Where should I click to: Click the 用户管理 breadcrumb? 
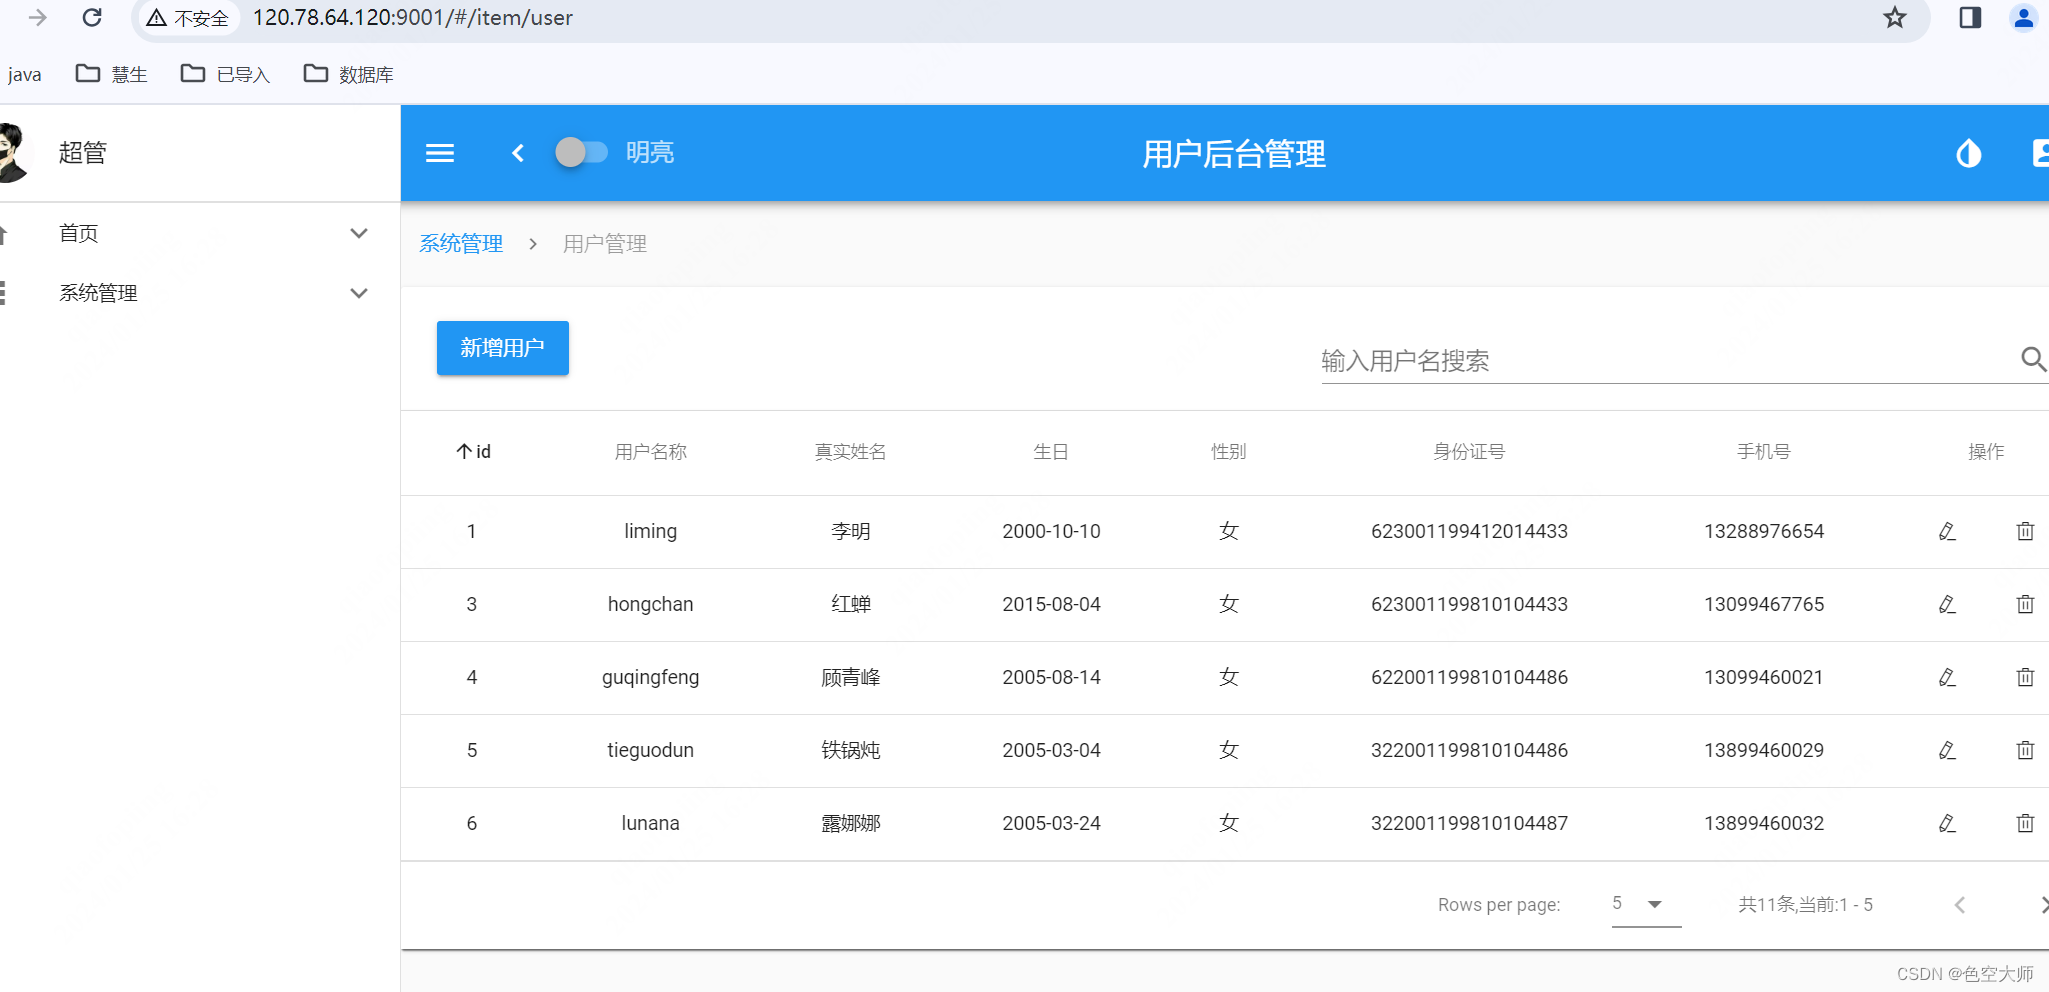[605, 244]
